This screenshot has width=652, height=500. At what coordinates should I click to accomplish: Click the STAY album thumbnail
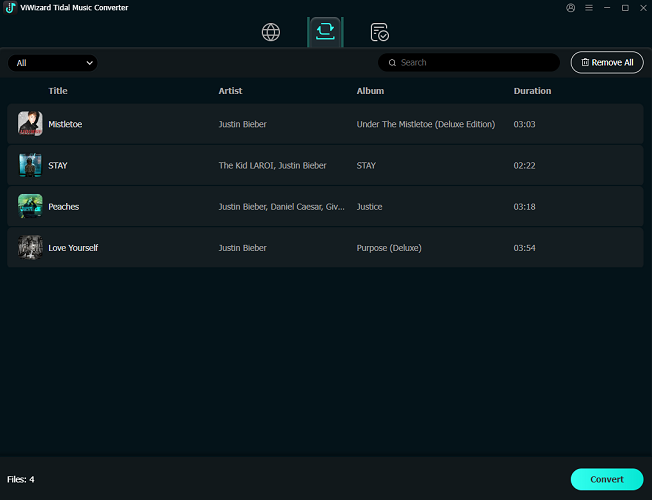click(30, 165)
